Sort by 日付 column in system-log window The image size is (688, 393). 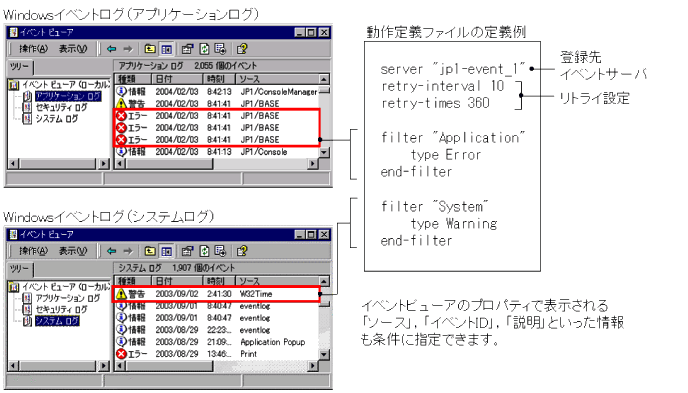[x=177, y=281]
